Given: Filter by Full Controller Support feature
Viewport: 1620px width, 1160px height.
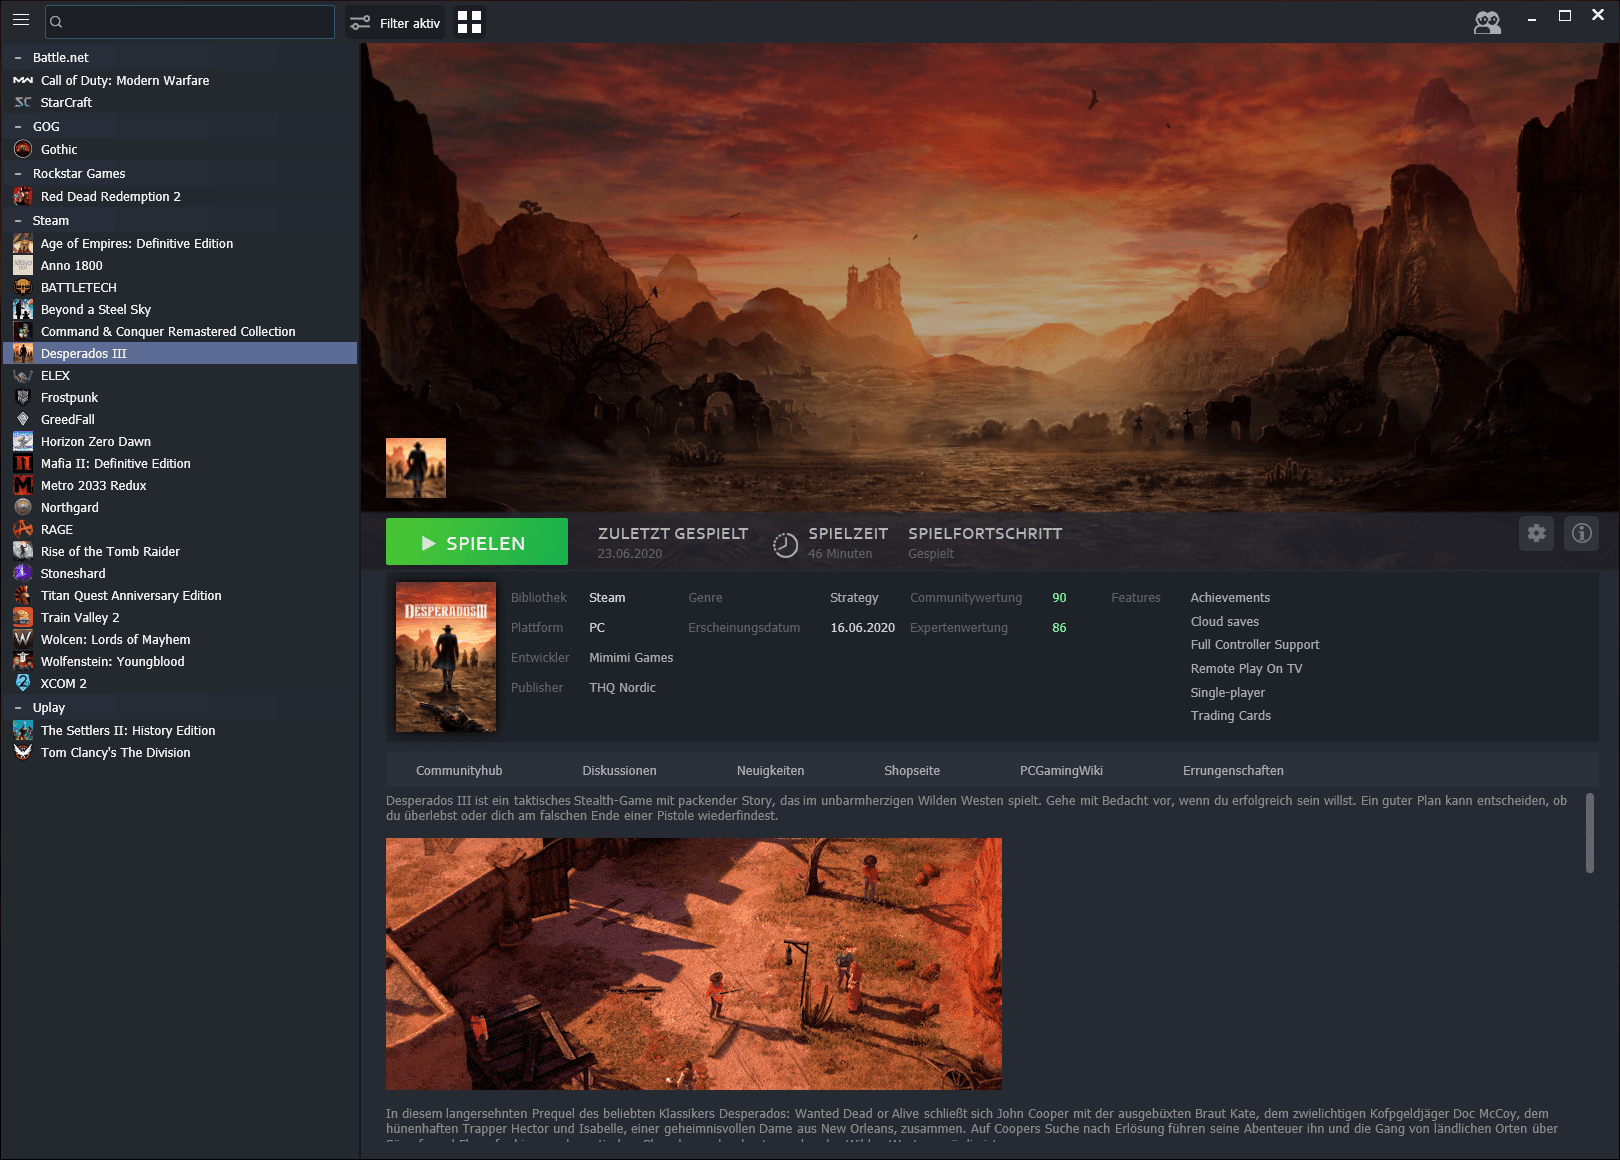Looking at the screenshot, I should (1255, 645).
